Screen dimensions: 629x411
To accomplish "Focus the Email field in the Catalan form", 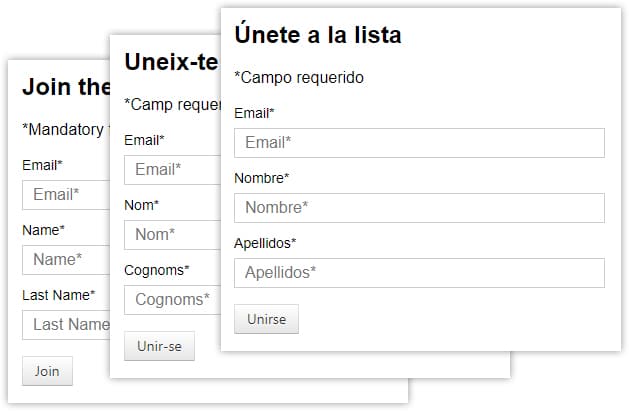I will point(172,170).
